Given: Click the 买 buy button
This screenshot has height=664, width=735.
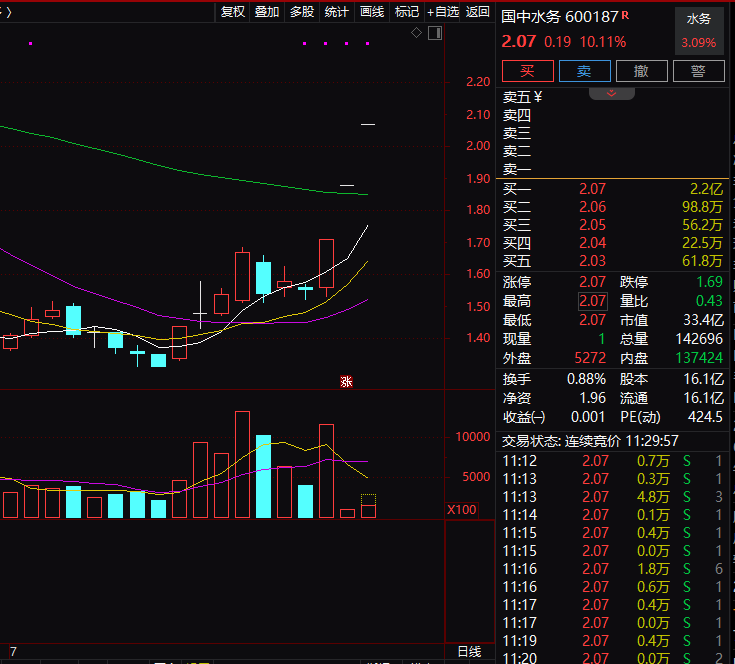Looking at the screenshot, I should [x=527, y=71].
